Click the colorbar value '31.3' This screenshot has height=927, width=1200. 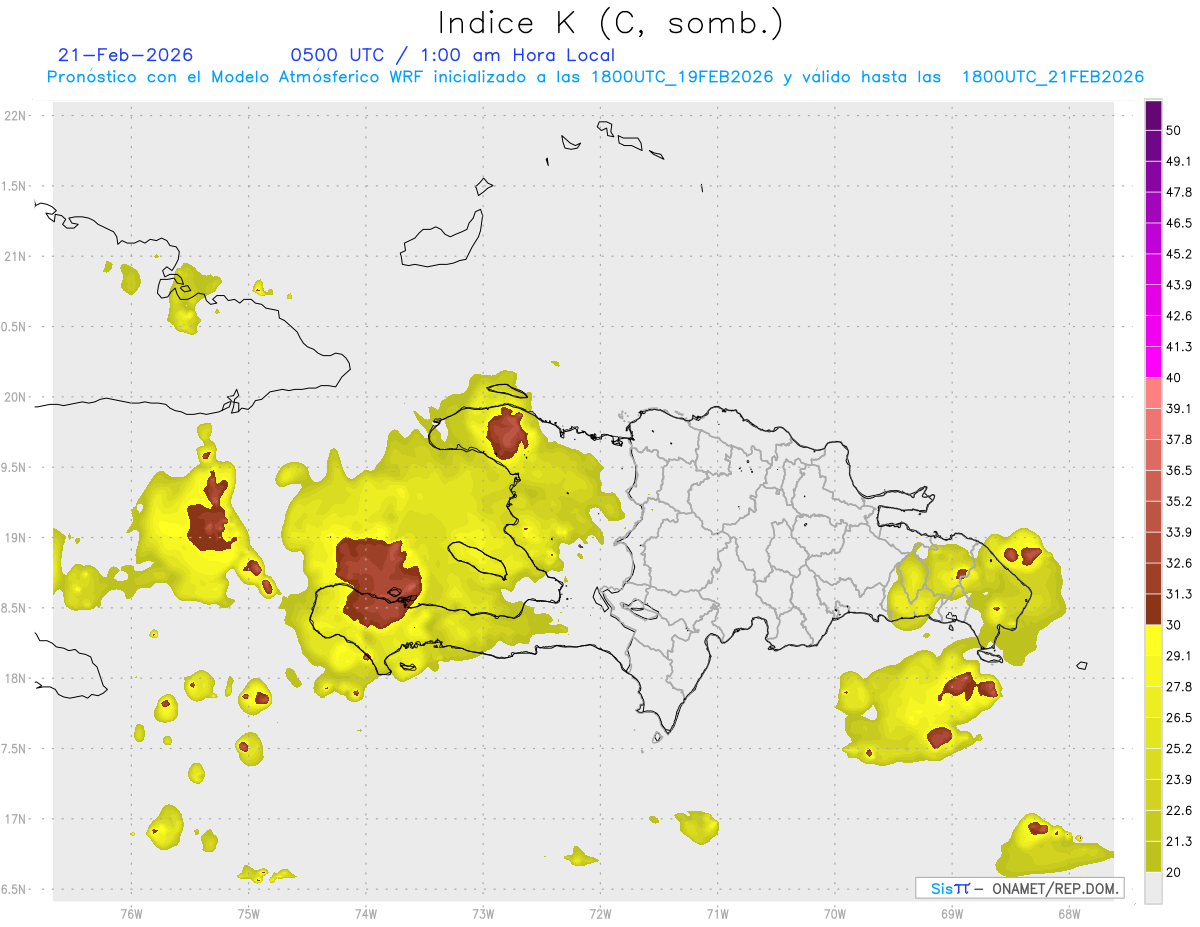pos(1179,594)
